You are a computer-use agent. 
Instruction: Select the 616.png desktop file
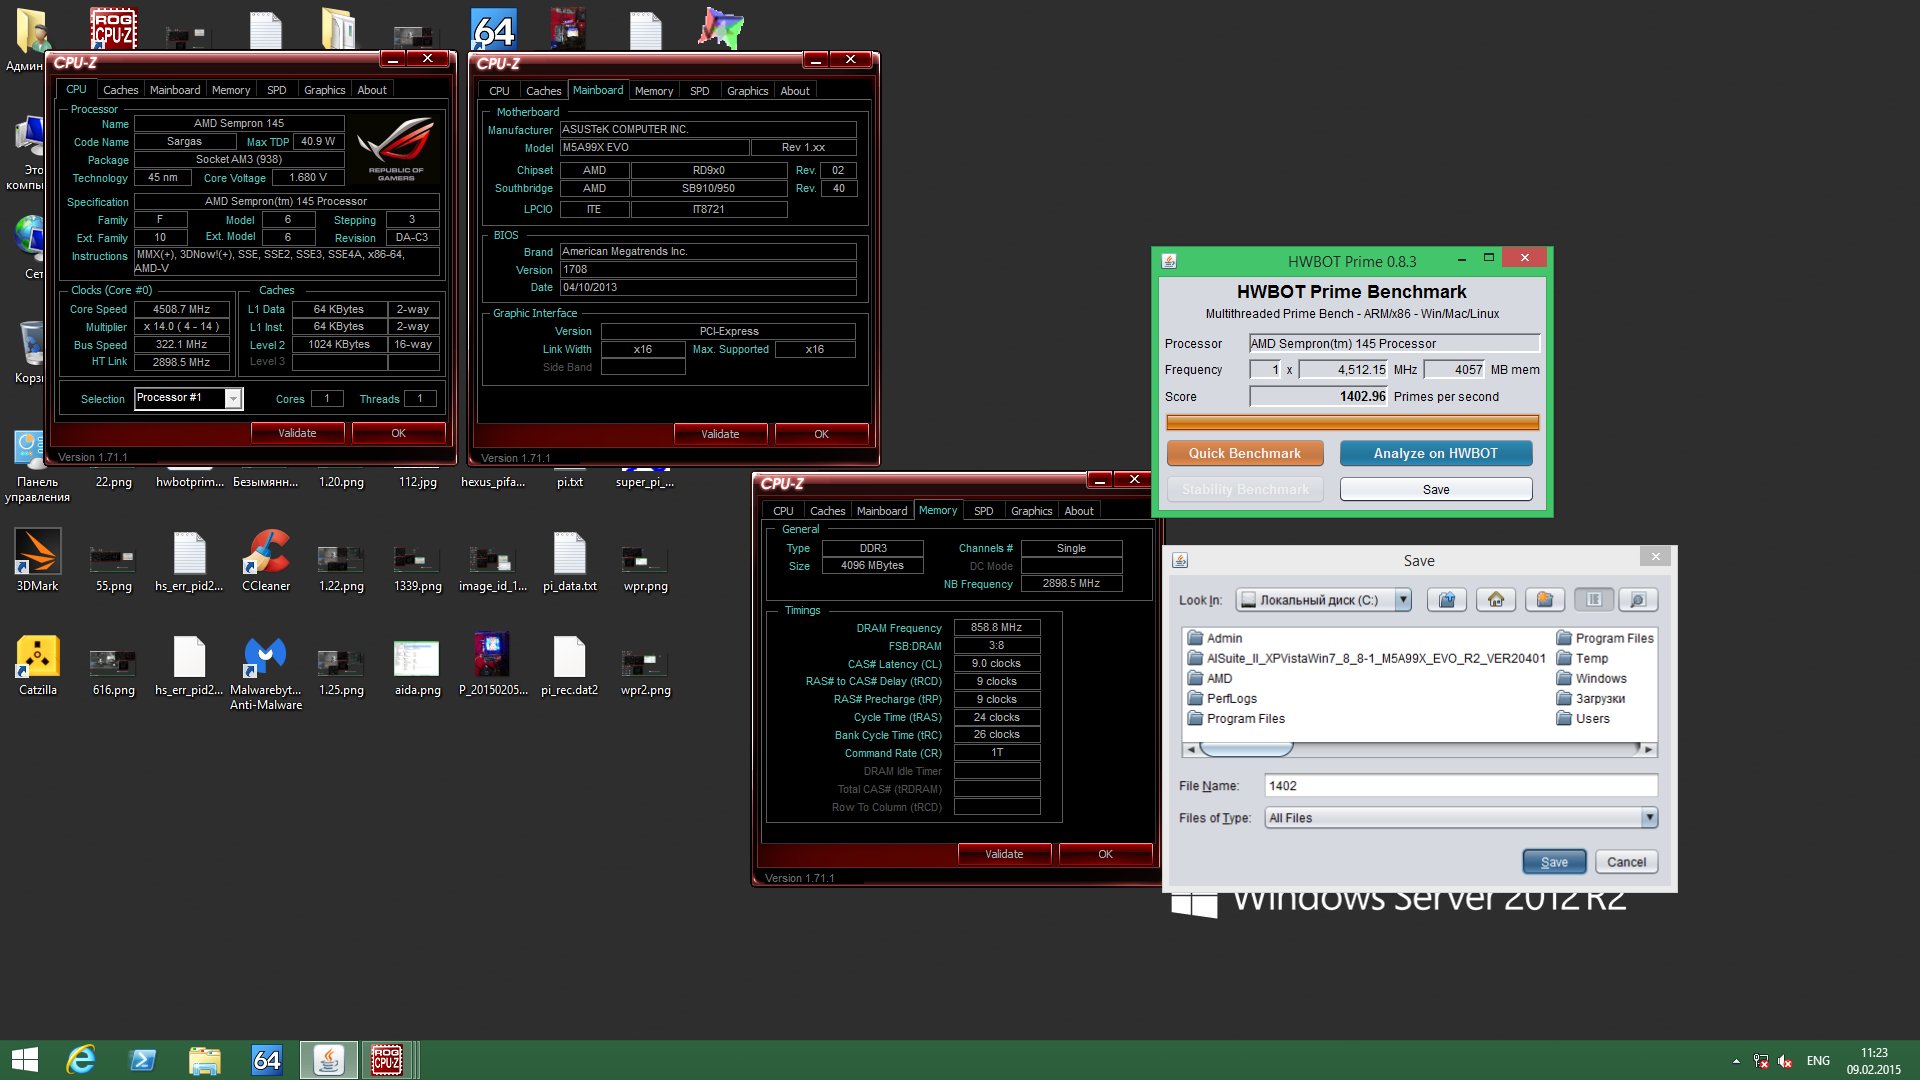[x=113, y=670]
